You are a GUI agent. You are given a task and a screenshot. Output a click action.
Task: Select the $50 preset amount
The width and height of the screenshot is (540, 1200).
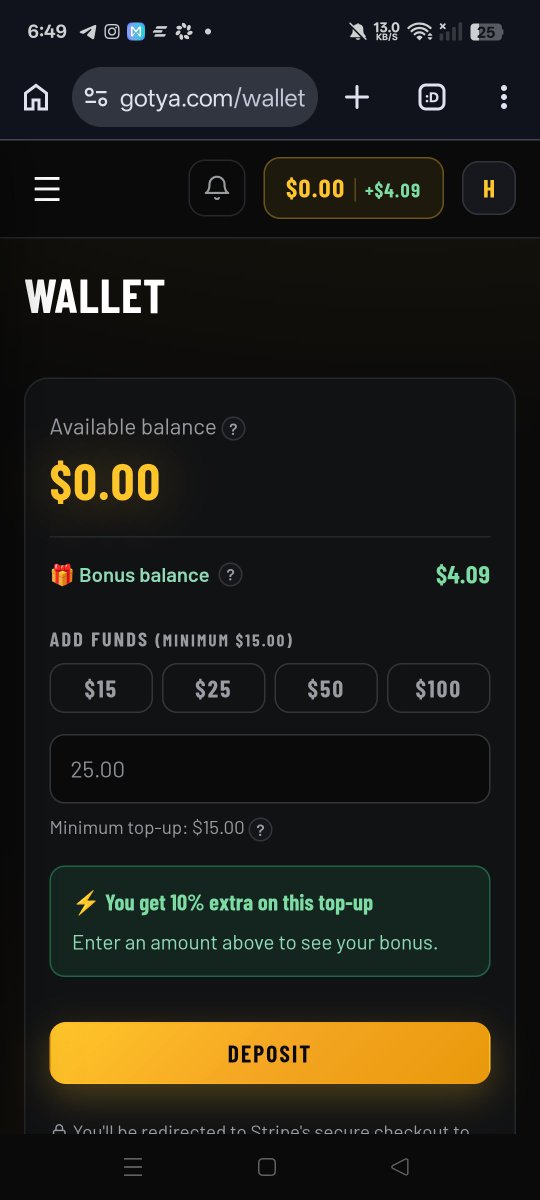(x=326, y=688)
